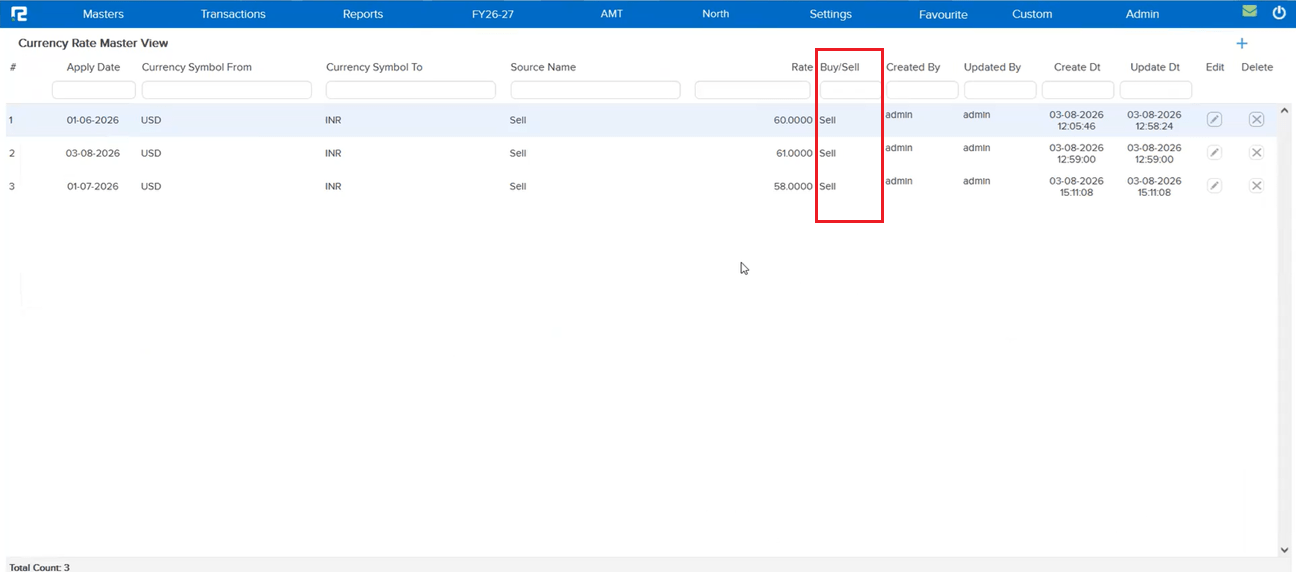Delete the row with rate 58.0000
1296x572 pixels.
[x=1257, y=186]
